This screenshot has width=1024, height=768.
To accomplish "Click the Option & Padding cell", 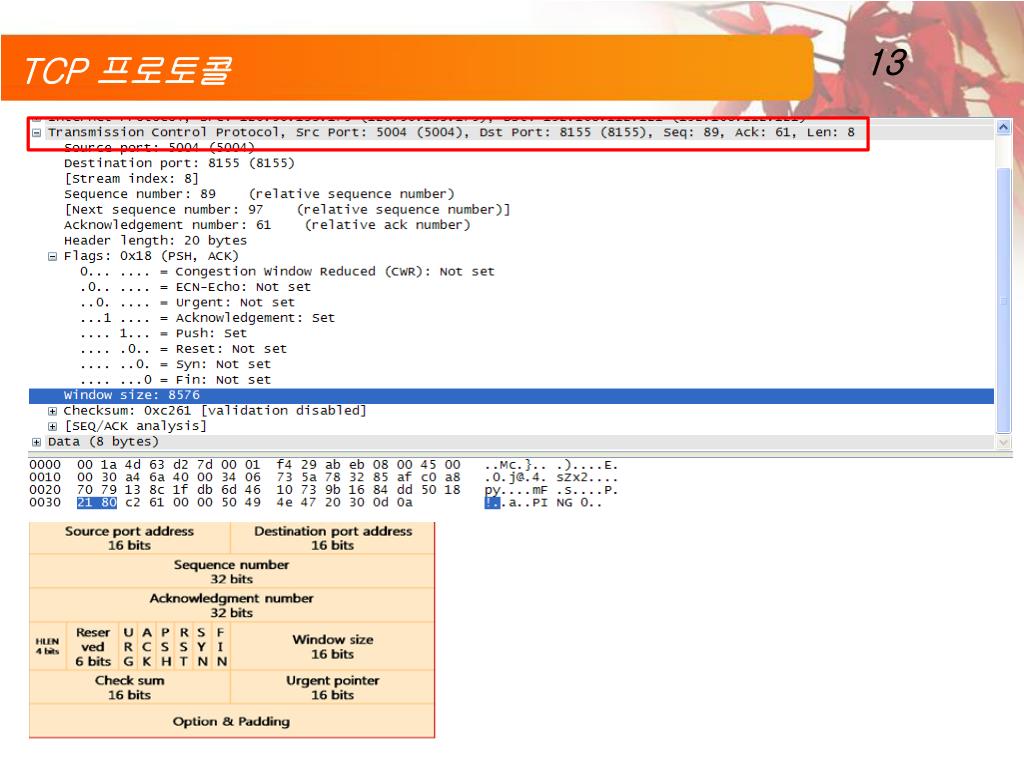I will pos(232,722).
